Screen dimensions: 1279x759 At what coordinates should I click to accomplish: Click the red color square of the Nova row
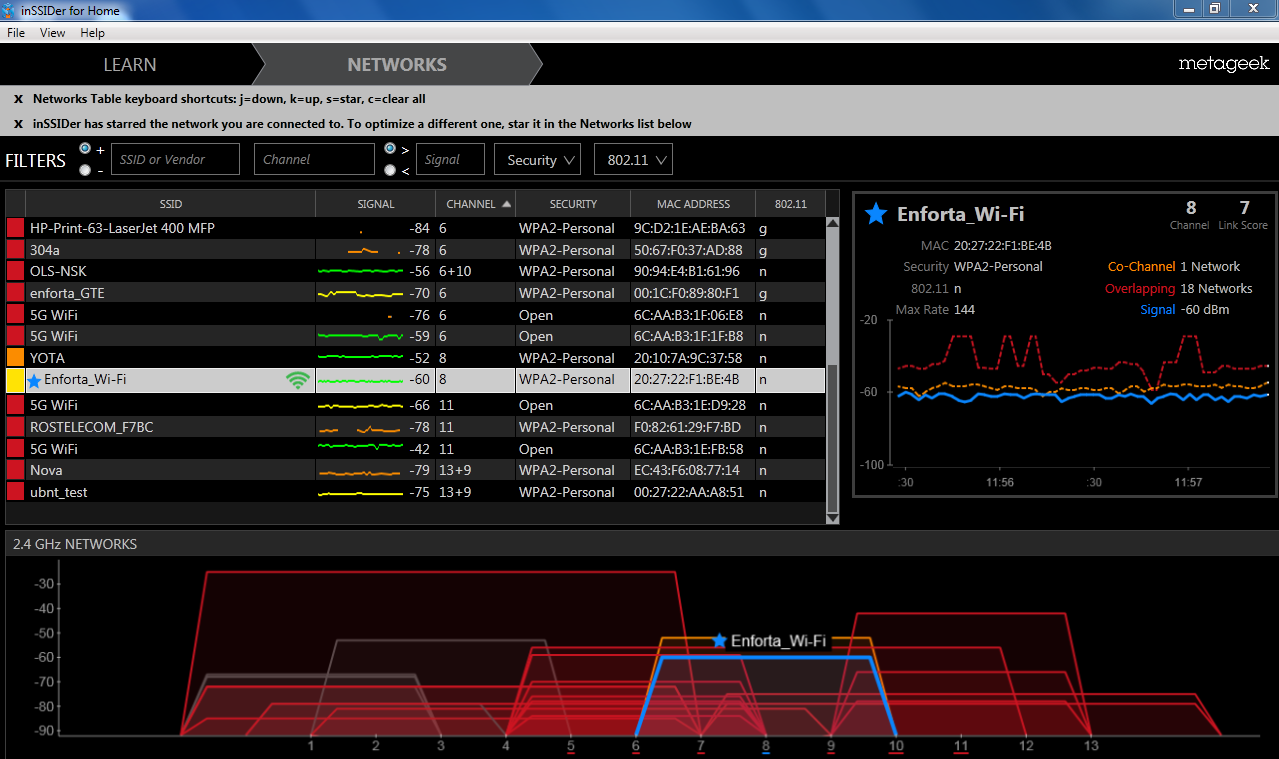pos(16,470)
